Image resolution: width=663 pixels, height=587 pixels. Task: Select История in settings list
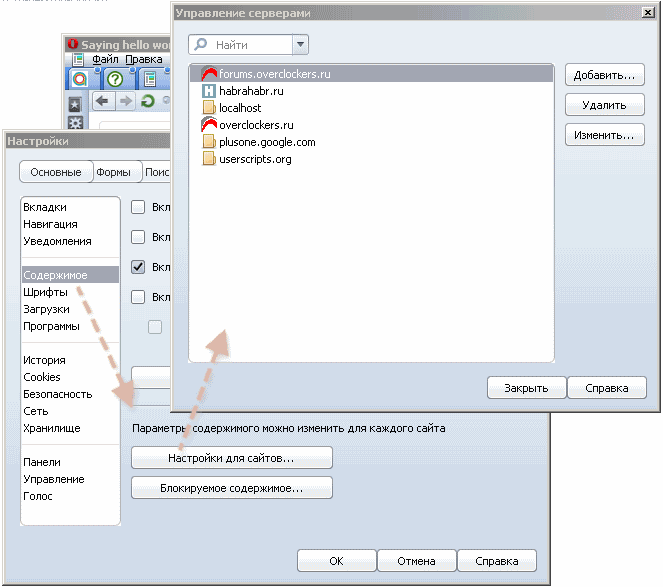[x=70, y=360]
